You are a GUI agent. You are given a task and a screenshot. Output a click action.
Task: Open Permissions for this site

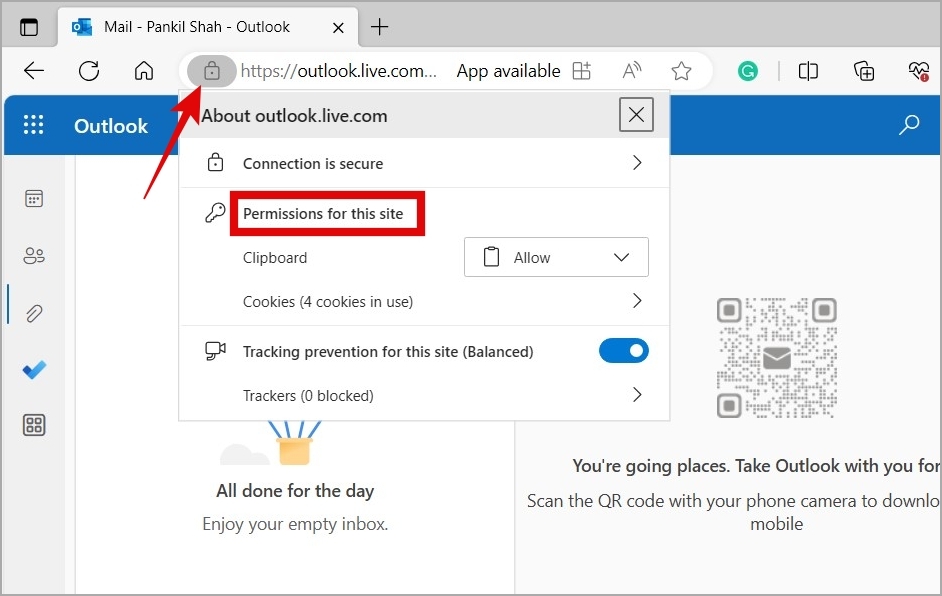pyautogui.click(x=323, y=214)
